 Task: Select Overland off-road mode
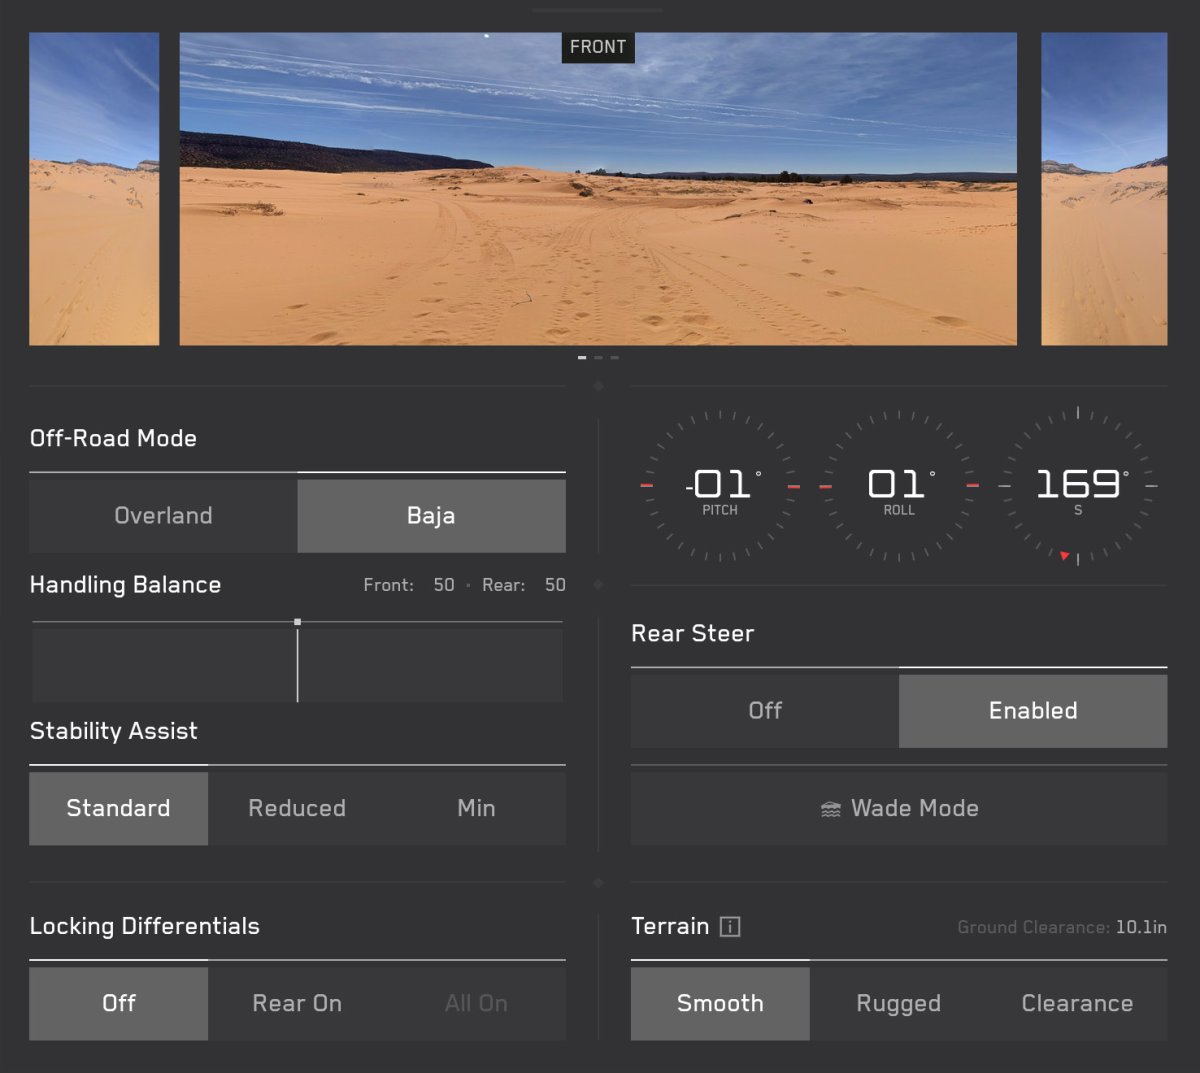[x=163, y=516]
